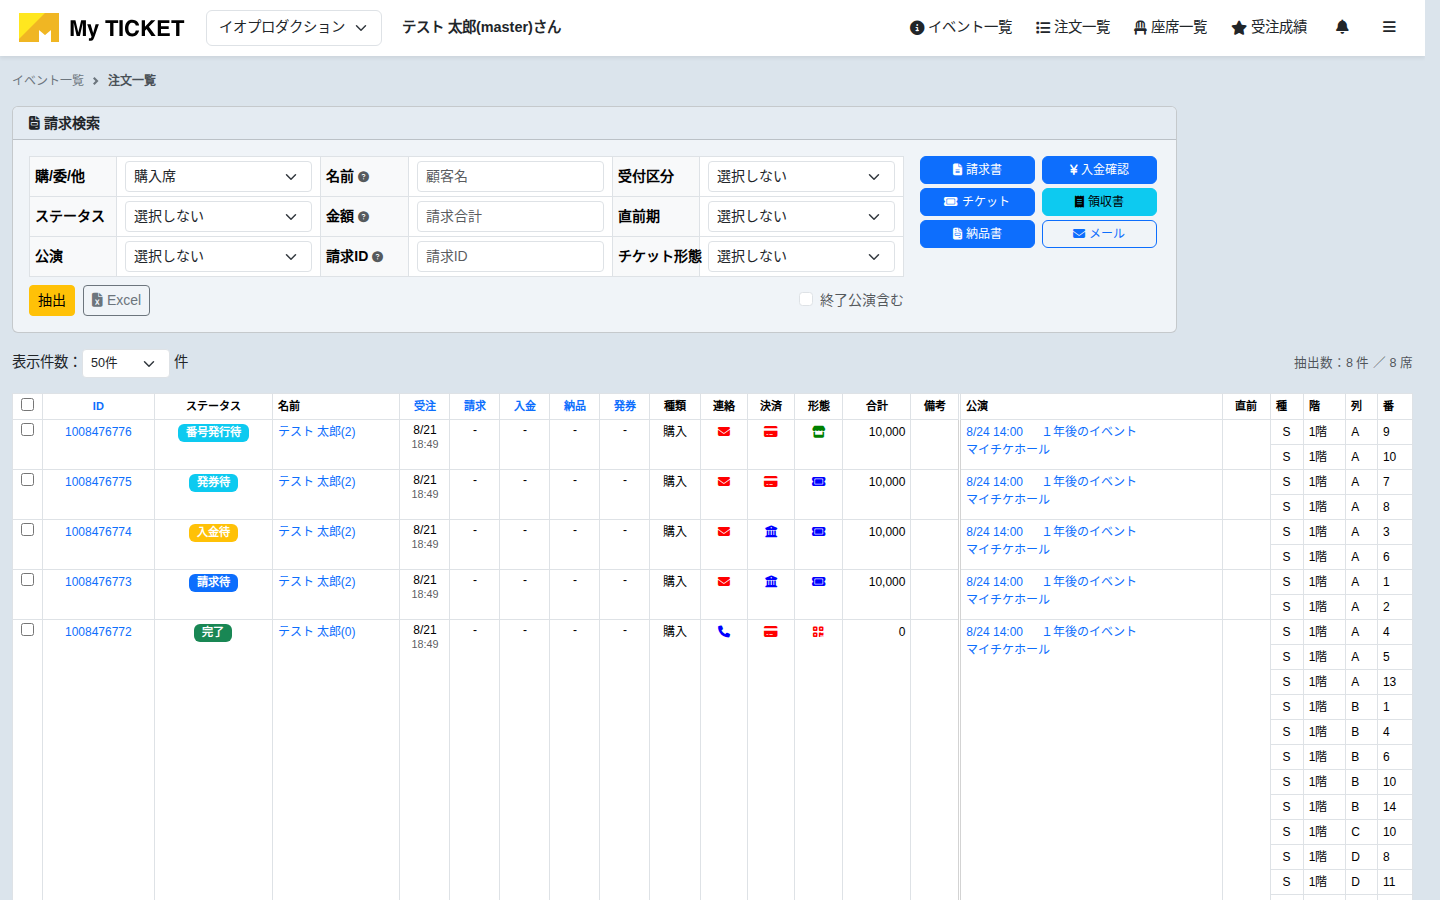Open the チケット形態 dropdown
Screen dimensions: 1440x900
coord(801,257)
